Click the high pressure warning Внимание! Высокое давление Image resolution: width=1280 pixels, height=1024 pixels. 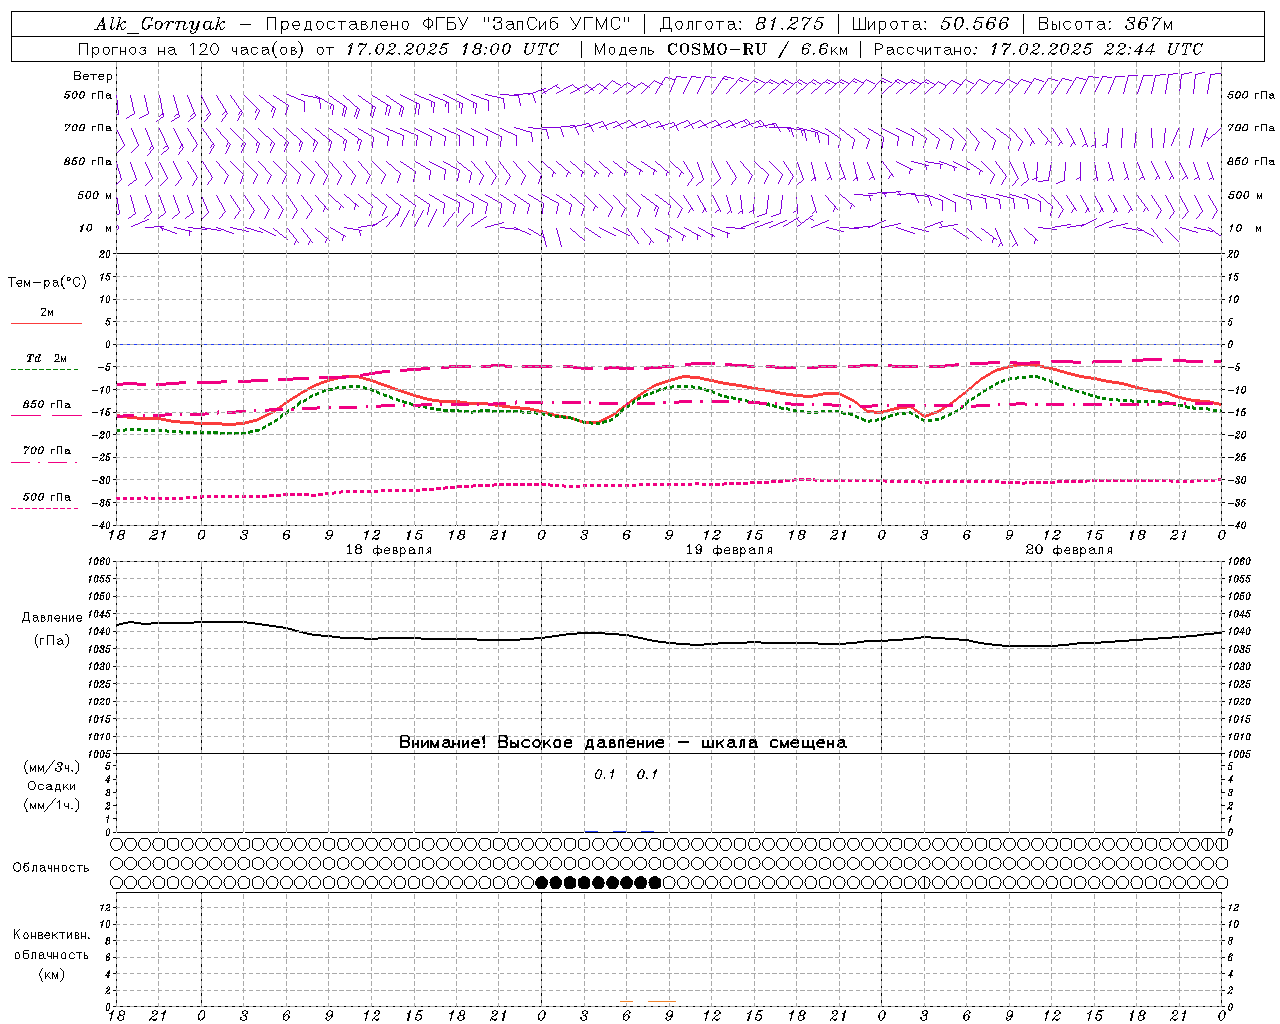(x=531, y=743)
